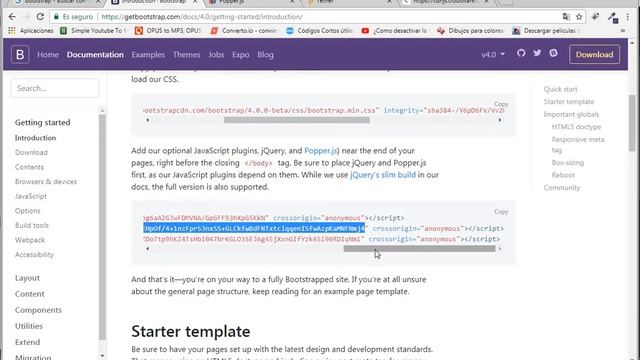Viewport: 640px width, 360px height.
Task: Open Códigos Cortos útiles bookmark
Action: 319,31
